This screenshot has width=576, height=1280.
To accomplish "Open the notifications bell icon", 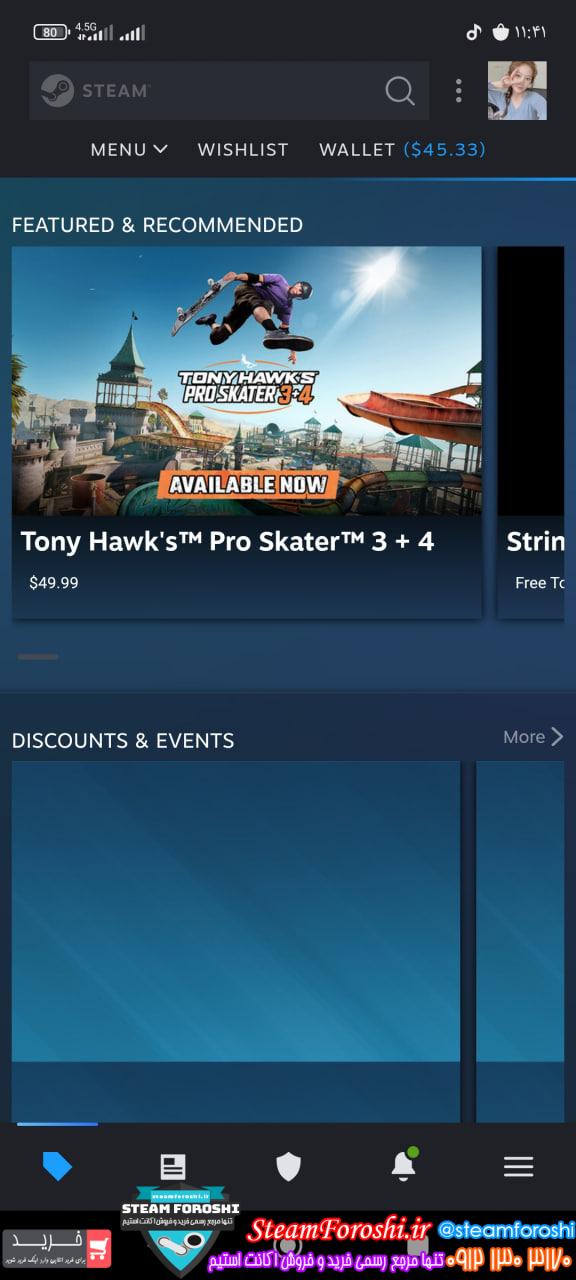I will tap(403, 1164).
